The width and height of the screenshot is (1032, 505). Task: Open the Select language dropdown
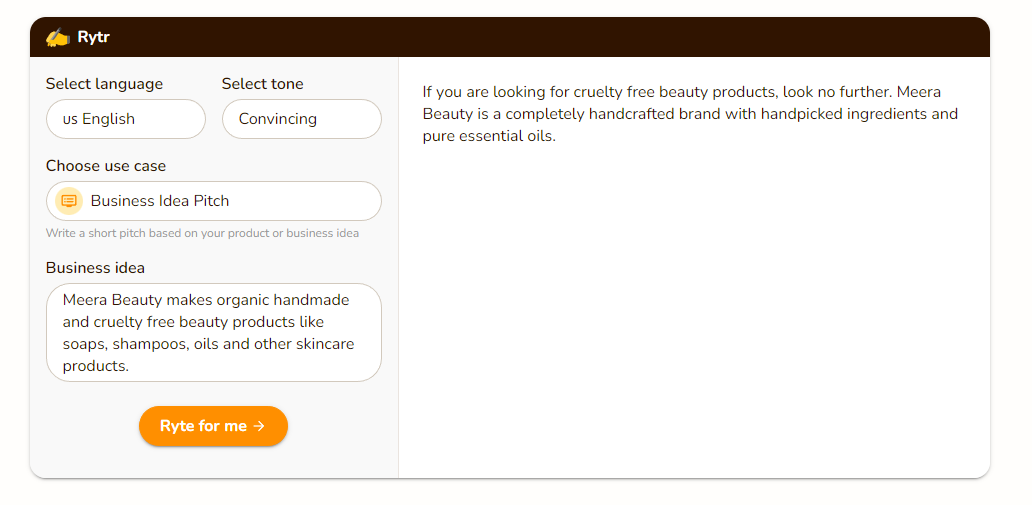pyautogui.click(x=126, y=119)
